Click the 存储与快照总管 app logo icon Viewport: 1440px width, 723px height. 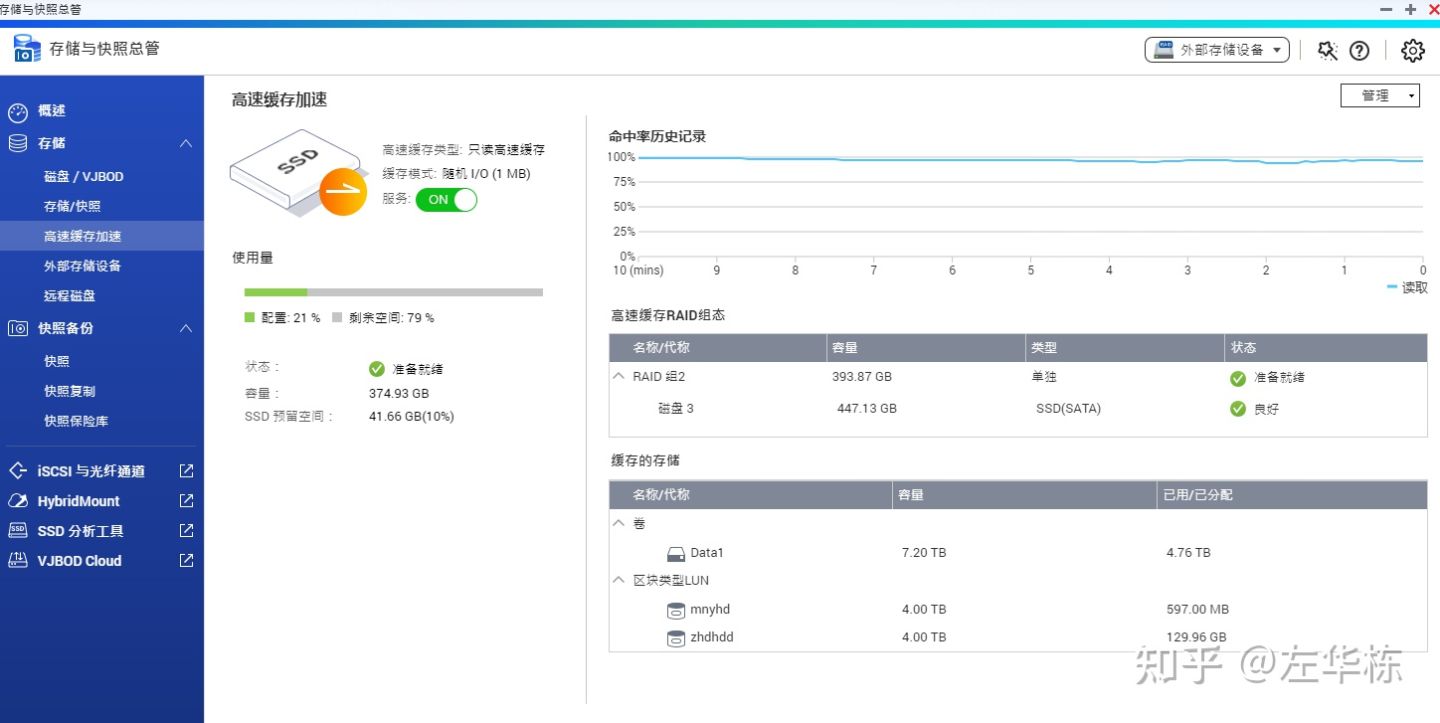tap(25, 47)
